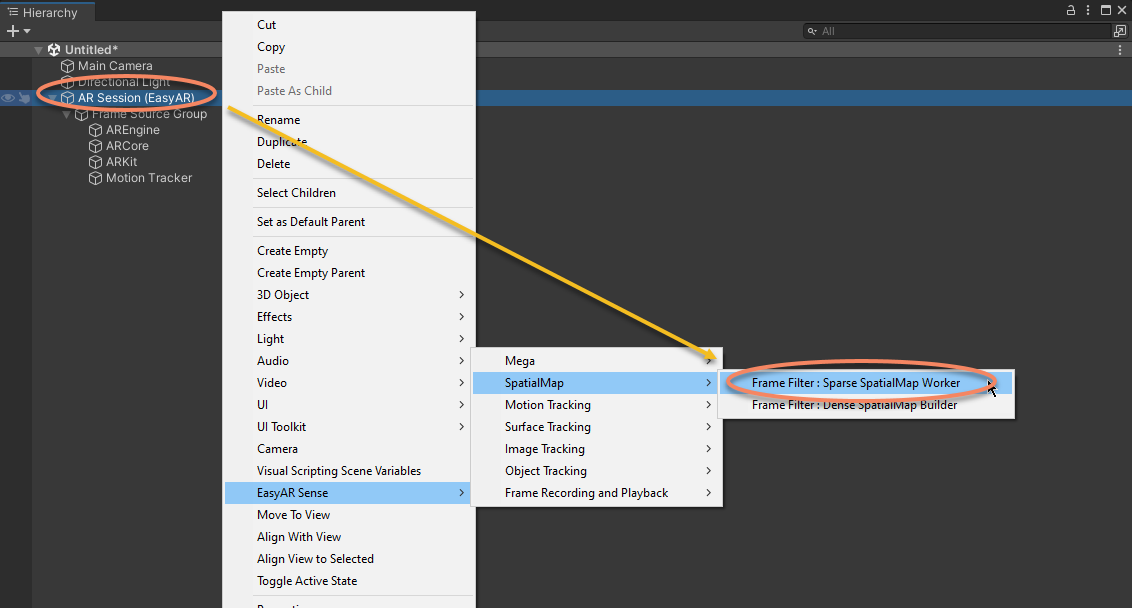The height and width of the screenshot is (608, 1132).
Task: Click in the Hierarchy search field
Action: (x=960, y=31)
